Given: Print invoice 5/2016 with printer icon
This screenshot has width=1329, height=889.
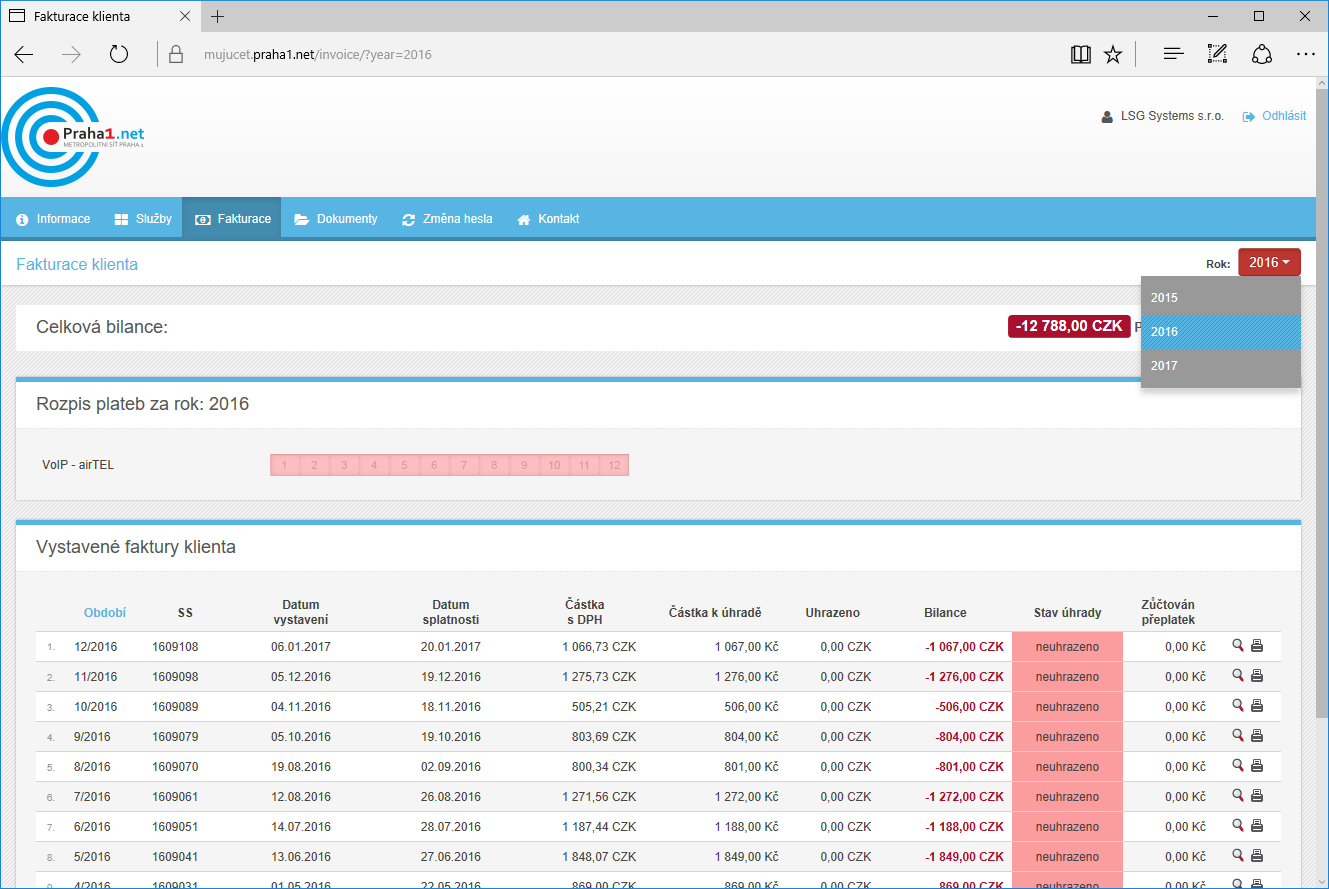Looking at the screenshot, I should pyautogui.click(x=1257, y=856).
